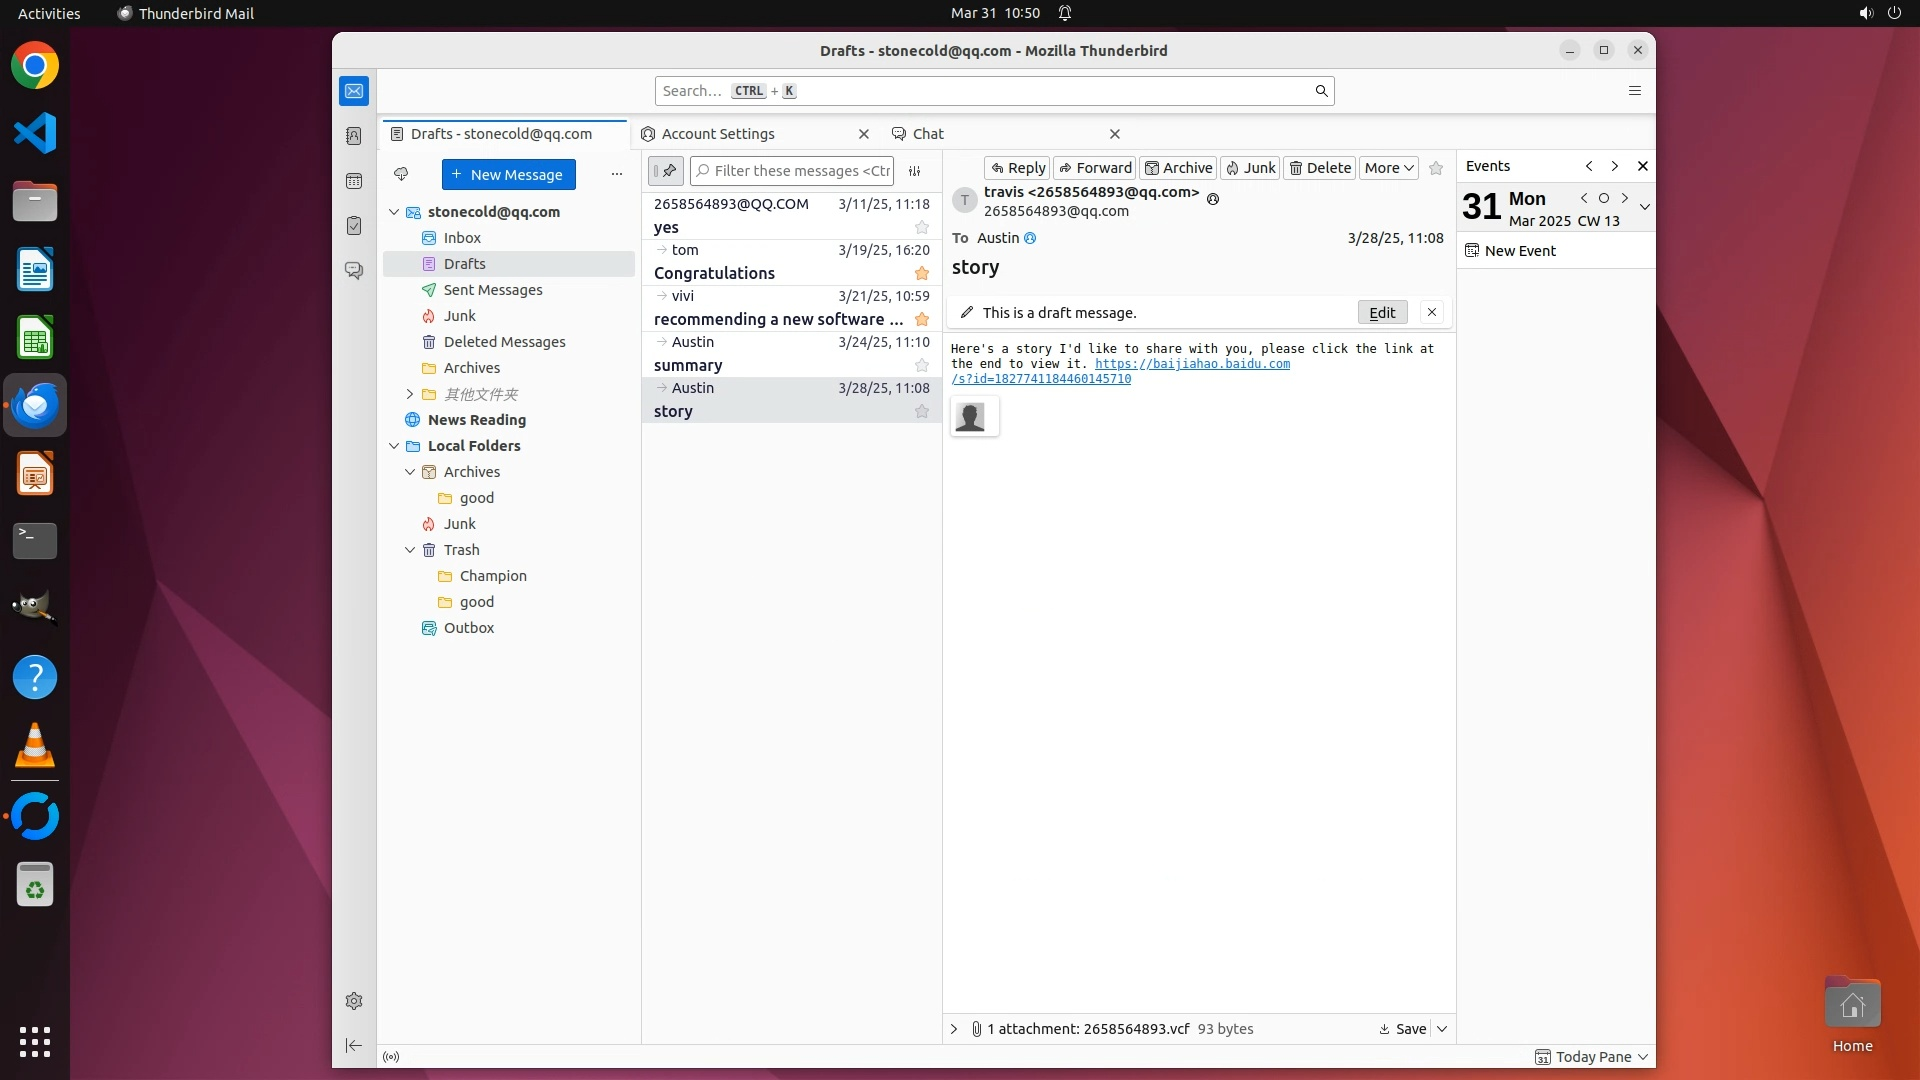Expand the 其他文件夹 folder
Image resolution: width=1920 pixels, height=1080 pixels.
[410, 394]
